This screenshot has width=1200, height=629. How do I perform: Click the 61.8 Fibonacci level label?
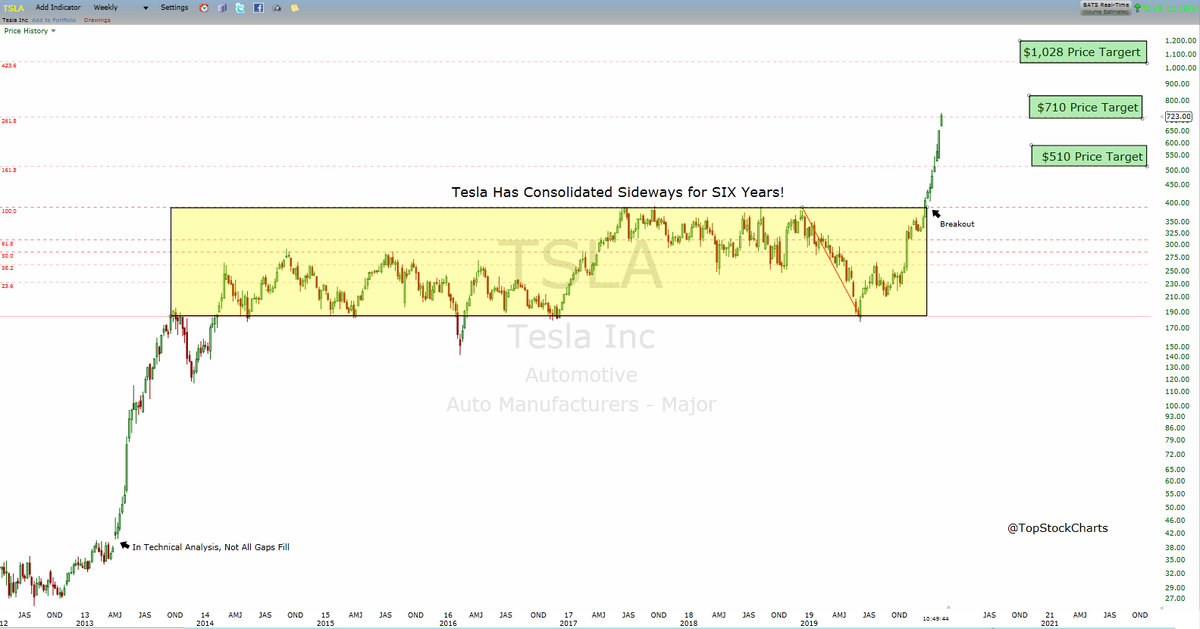(8, 243)
